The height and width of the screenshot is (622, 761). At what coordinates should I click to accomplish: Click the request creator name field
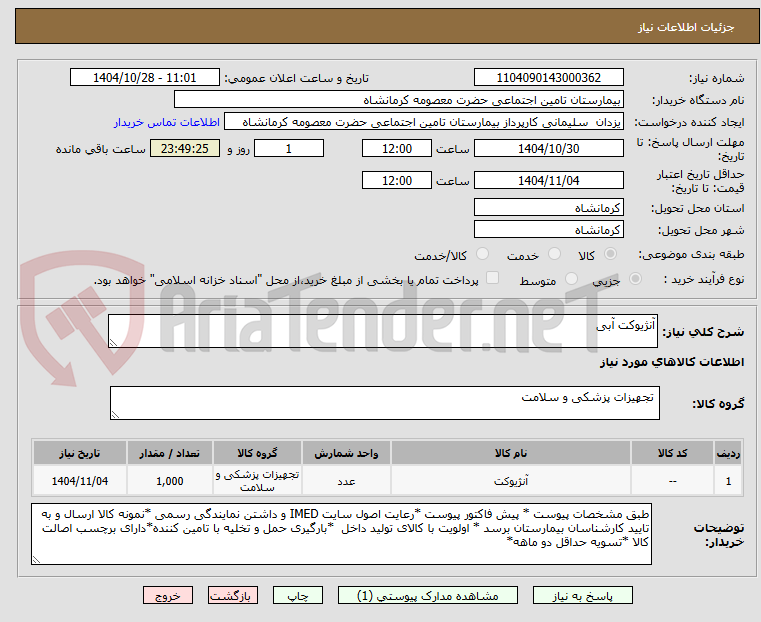pyautogui.click(x=424, y=122)
